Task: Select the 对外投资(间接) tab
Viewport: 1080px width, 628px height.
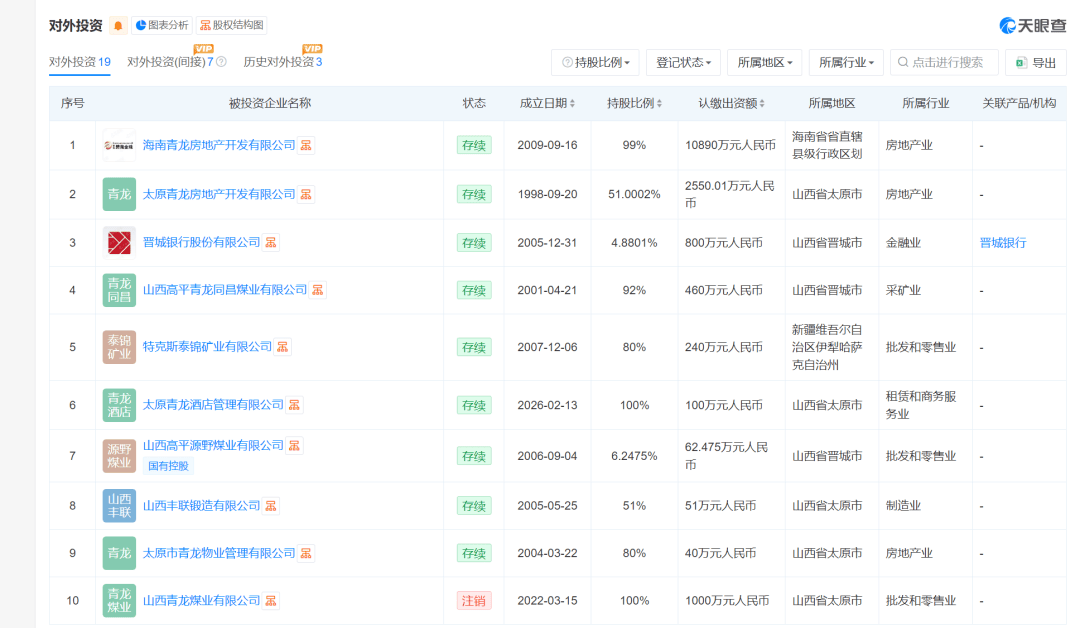Action: pyautogui.click(x=165, y=62)
